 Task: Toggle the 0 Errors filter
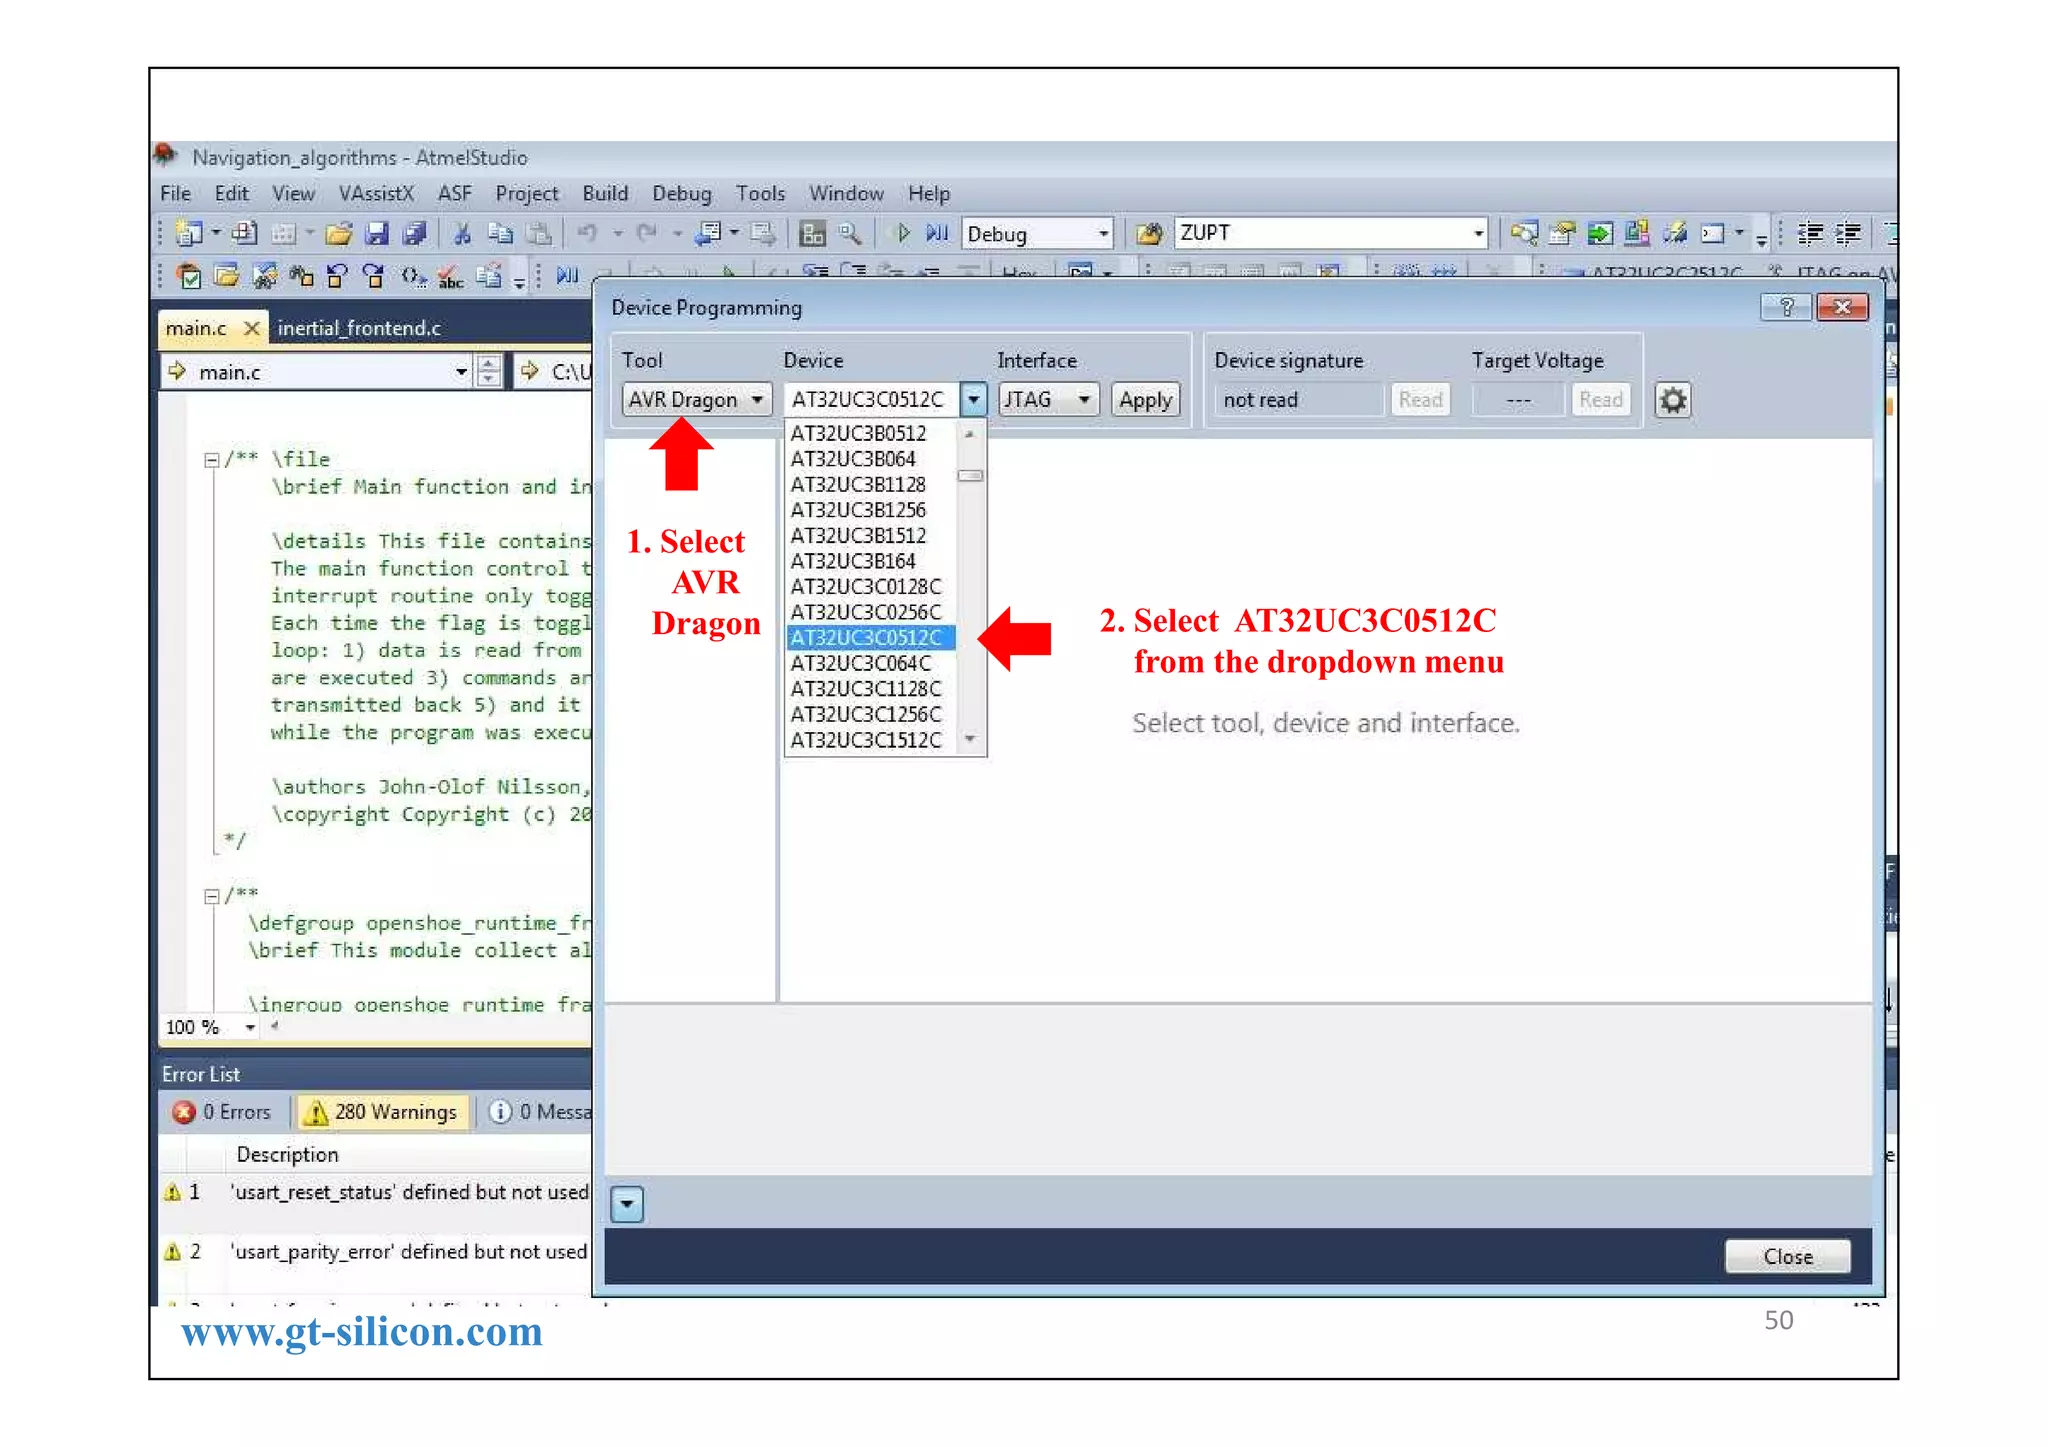click(x=223, y=1112)
